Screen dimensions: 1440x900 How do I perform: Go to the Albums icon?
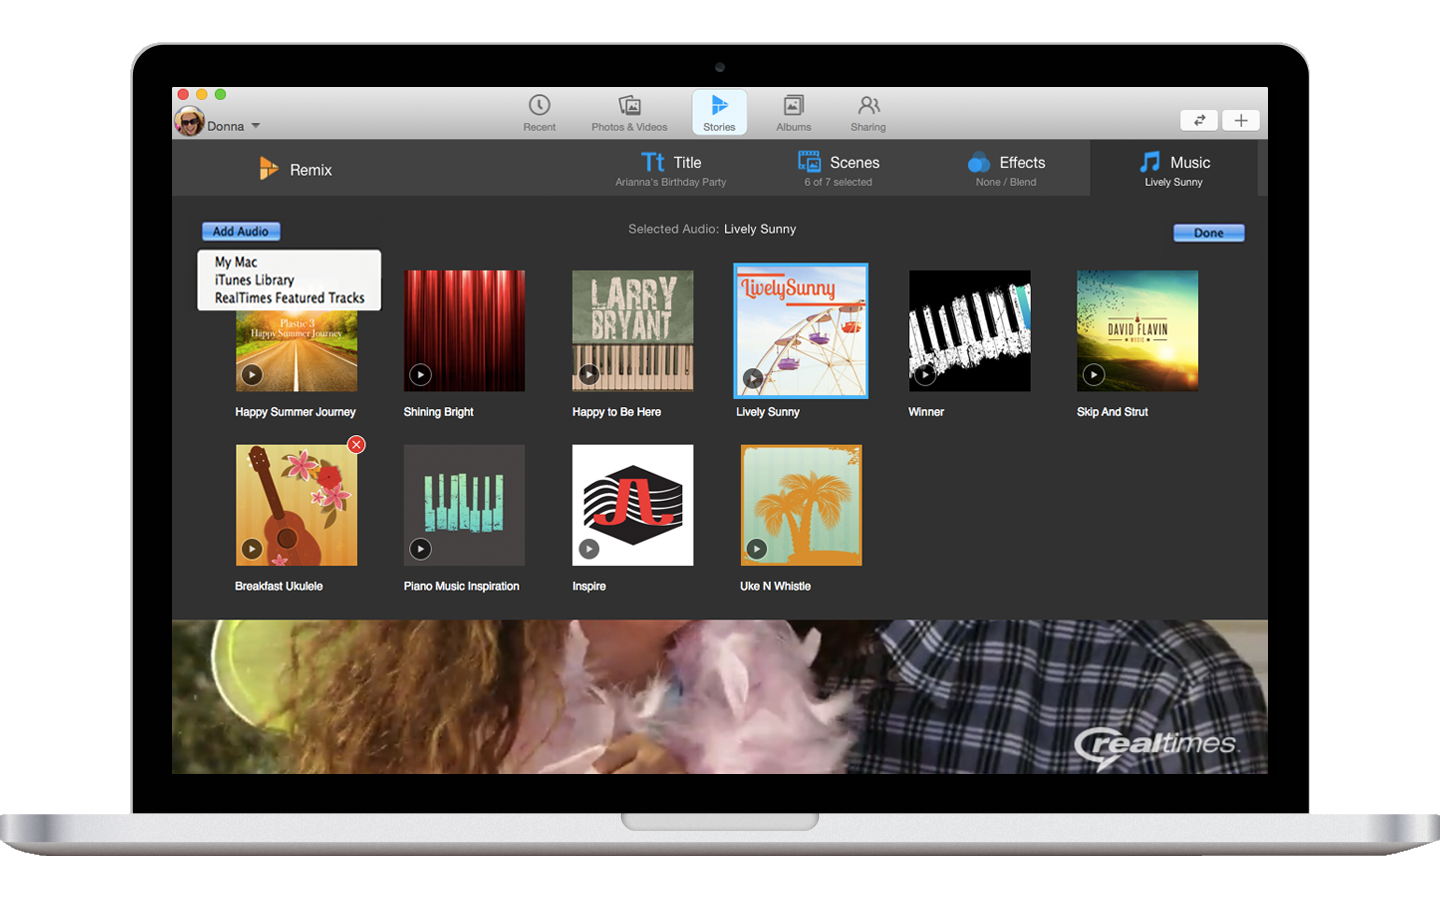793,106
